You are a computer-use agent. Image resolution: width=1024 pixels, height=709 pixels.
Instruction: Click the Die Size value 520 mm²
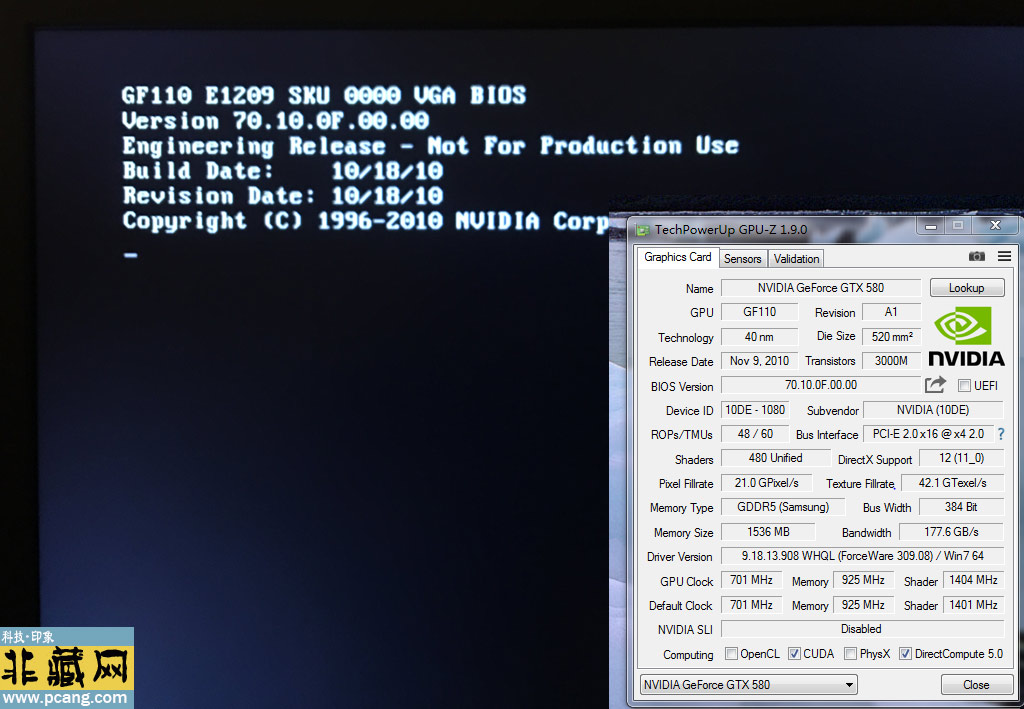click(x=891, y=337)
